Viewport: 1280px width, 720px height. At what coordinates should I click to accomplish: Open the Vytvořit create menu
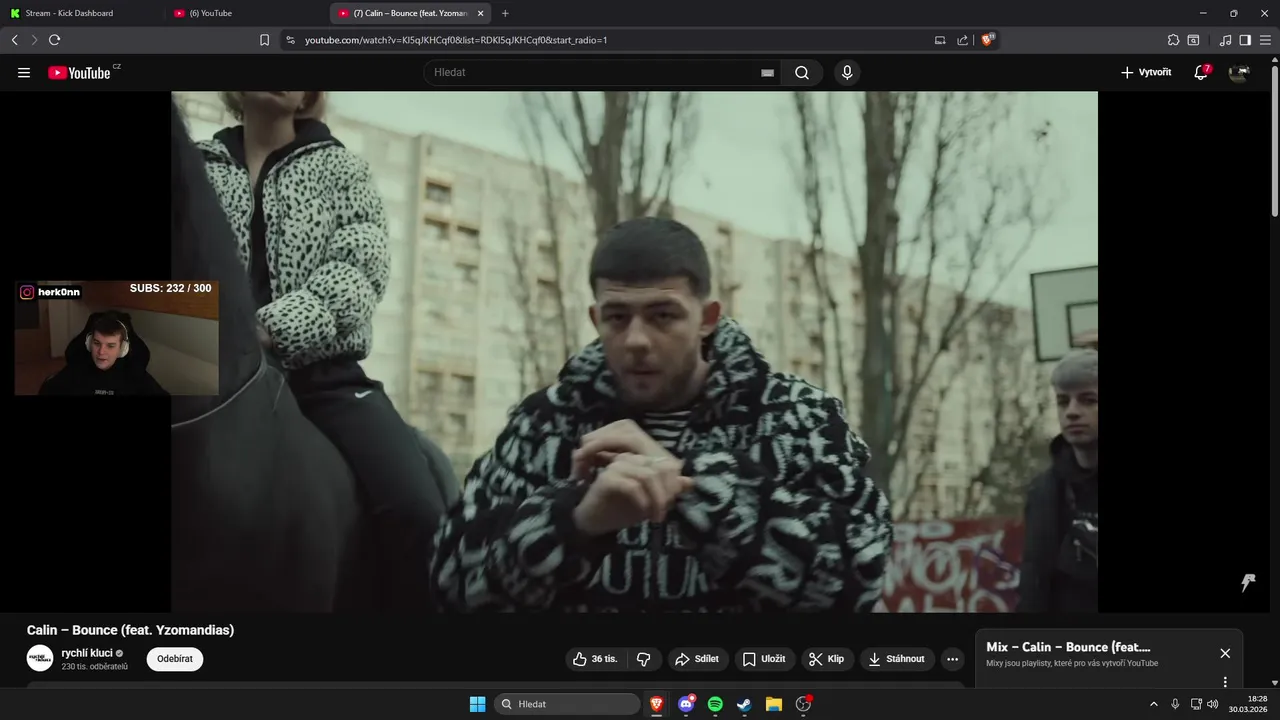click(x=1146, y=72)
